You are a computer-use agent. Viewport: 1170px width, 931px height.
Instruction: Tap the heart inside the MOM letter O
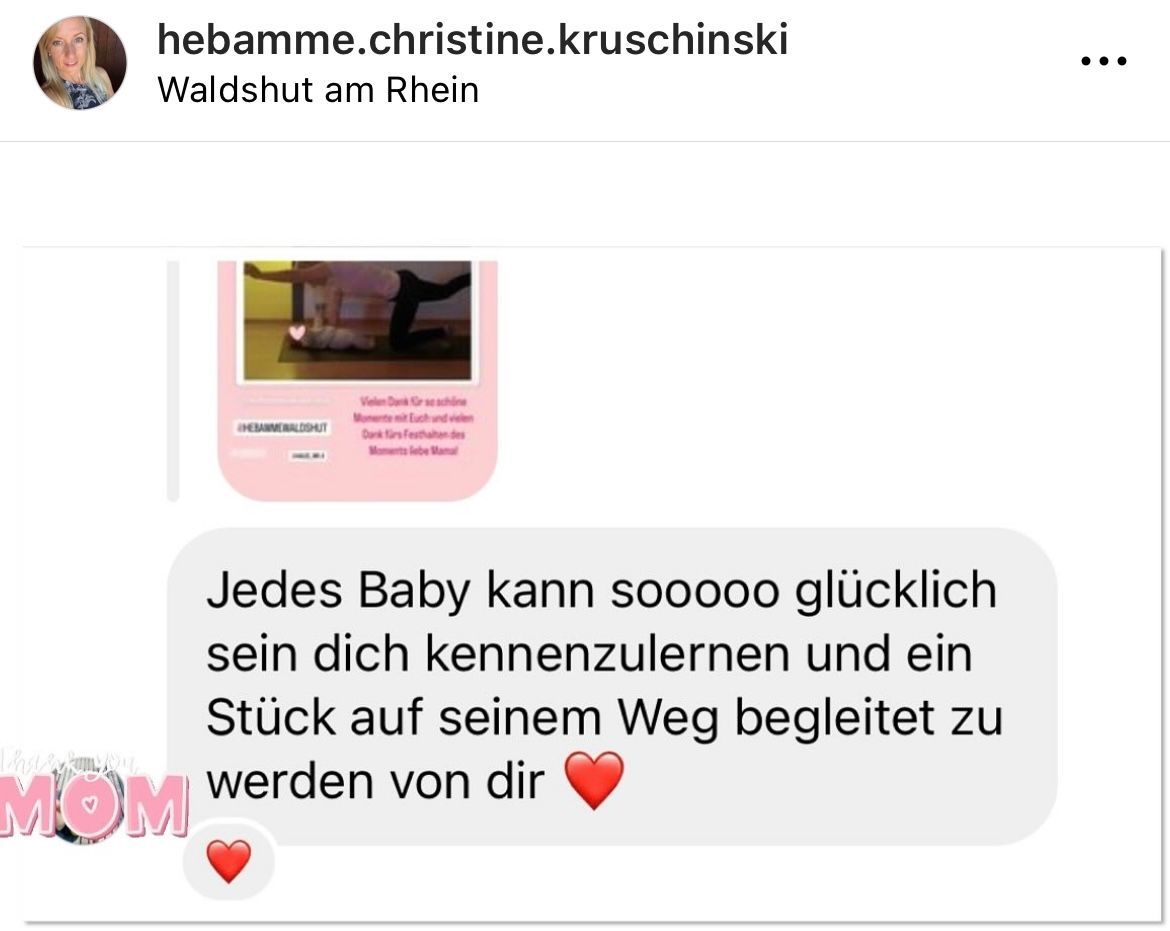coord(90,805)
